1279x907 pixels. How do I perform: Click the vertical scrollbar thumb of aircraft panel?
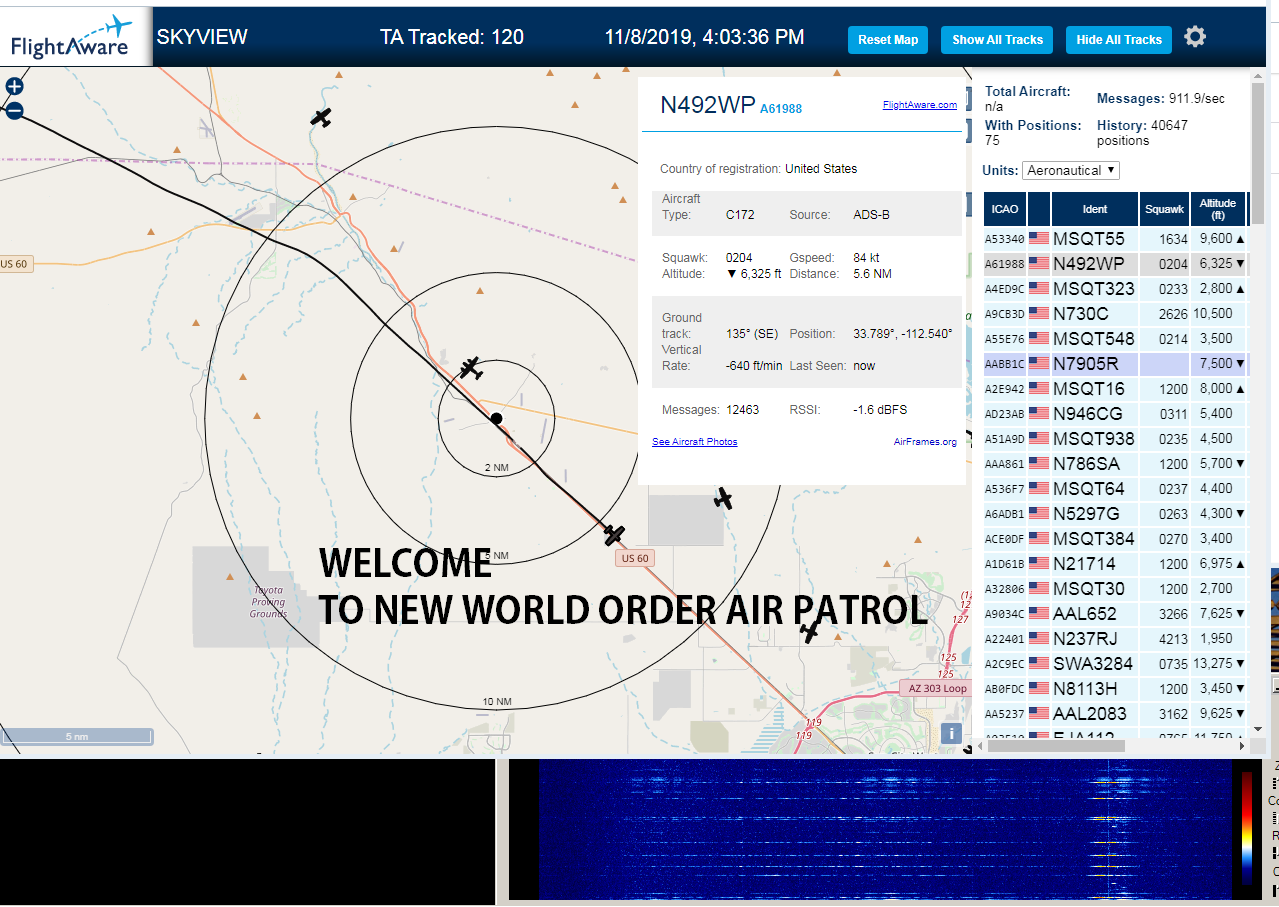1256,153
